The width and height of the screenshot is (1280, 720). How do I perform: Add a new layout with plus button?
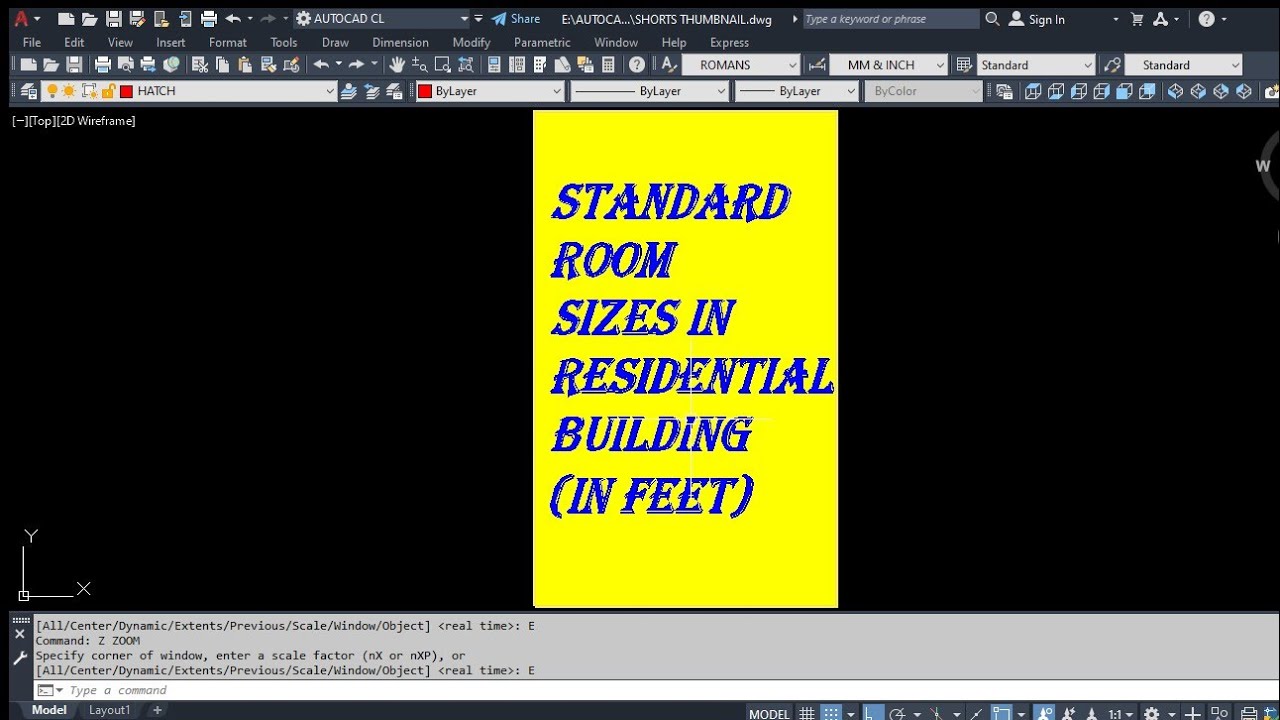157,710
